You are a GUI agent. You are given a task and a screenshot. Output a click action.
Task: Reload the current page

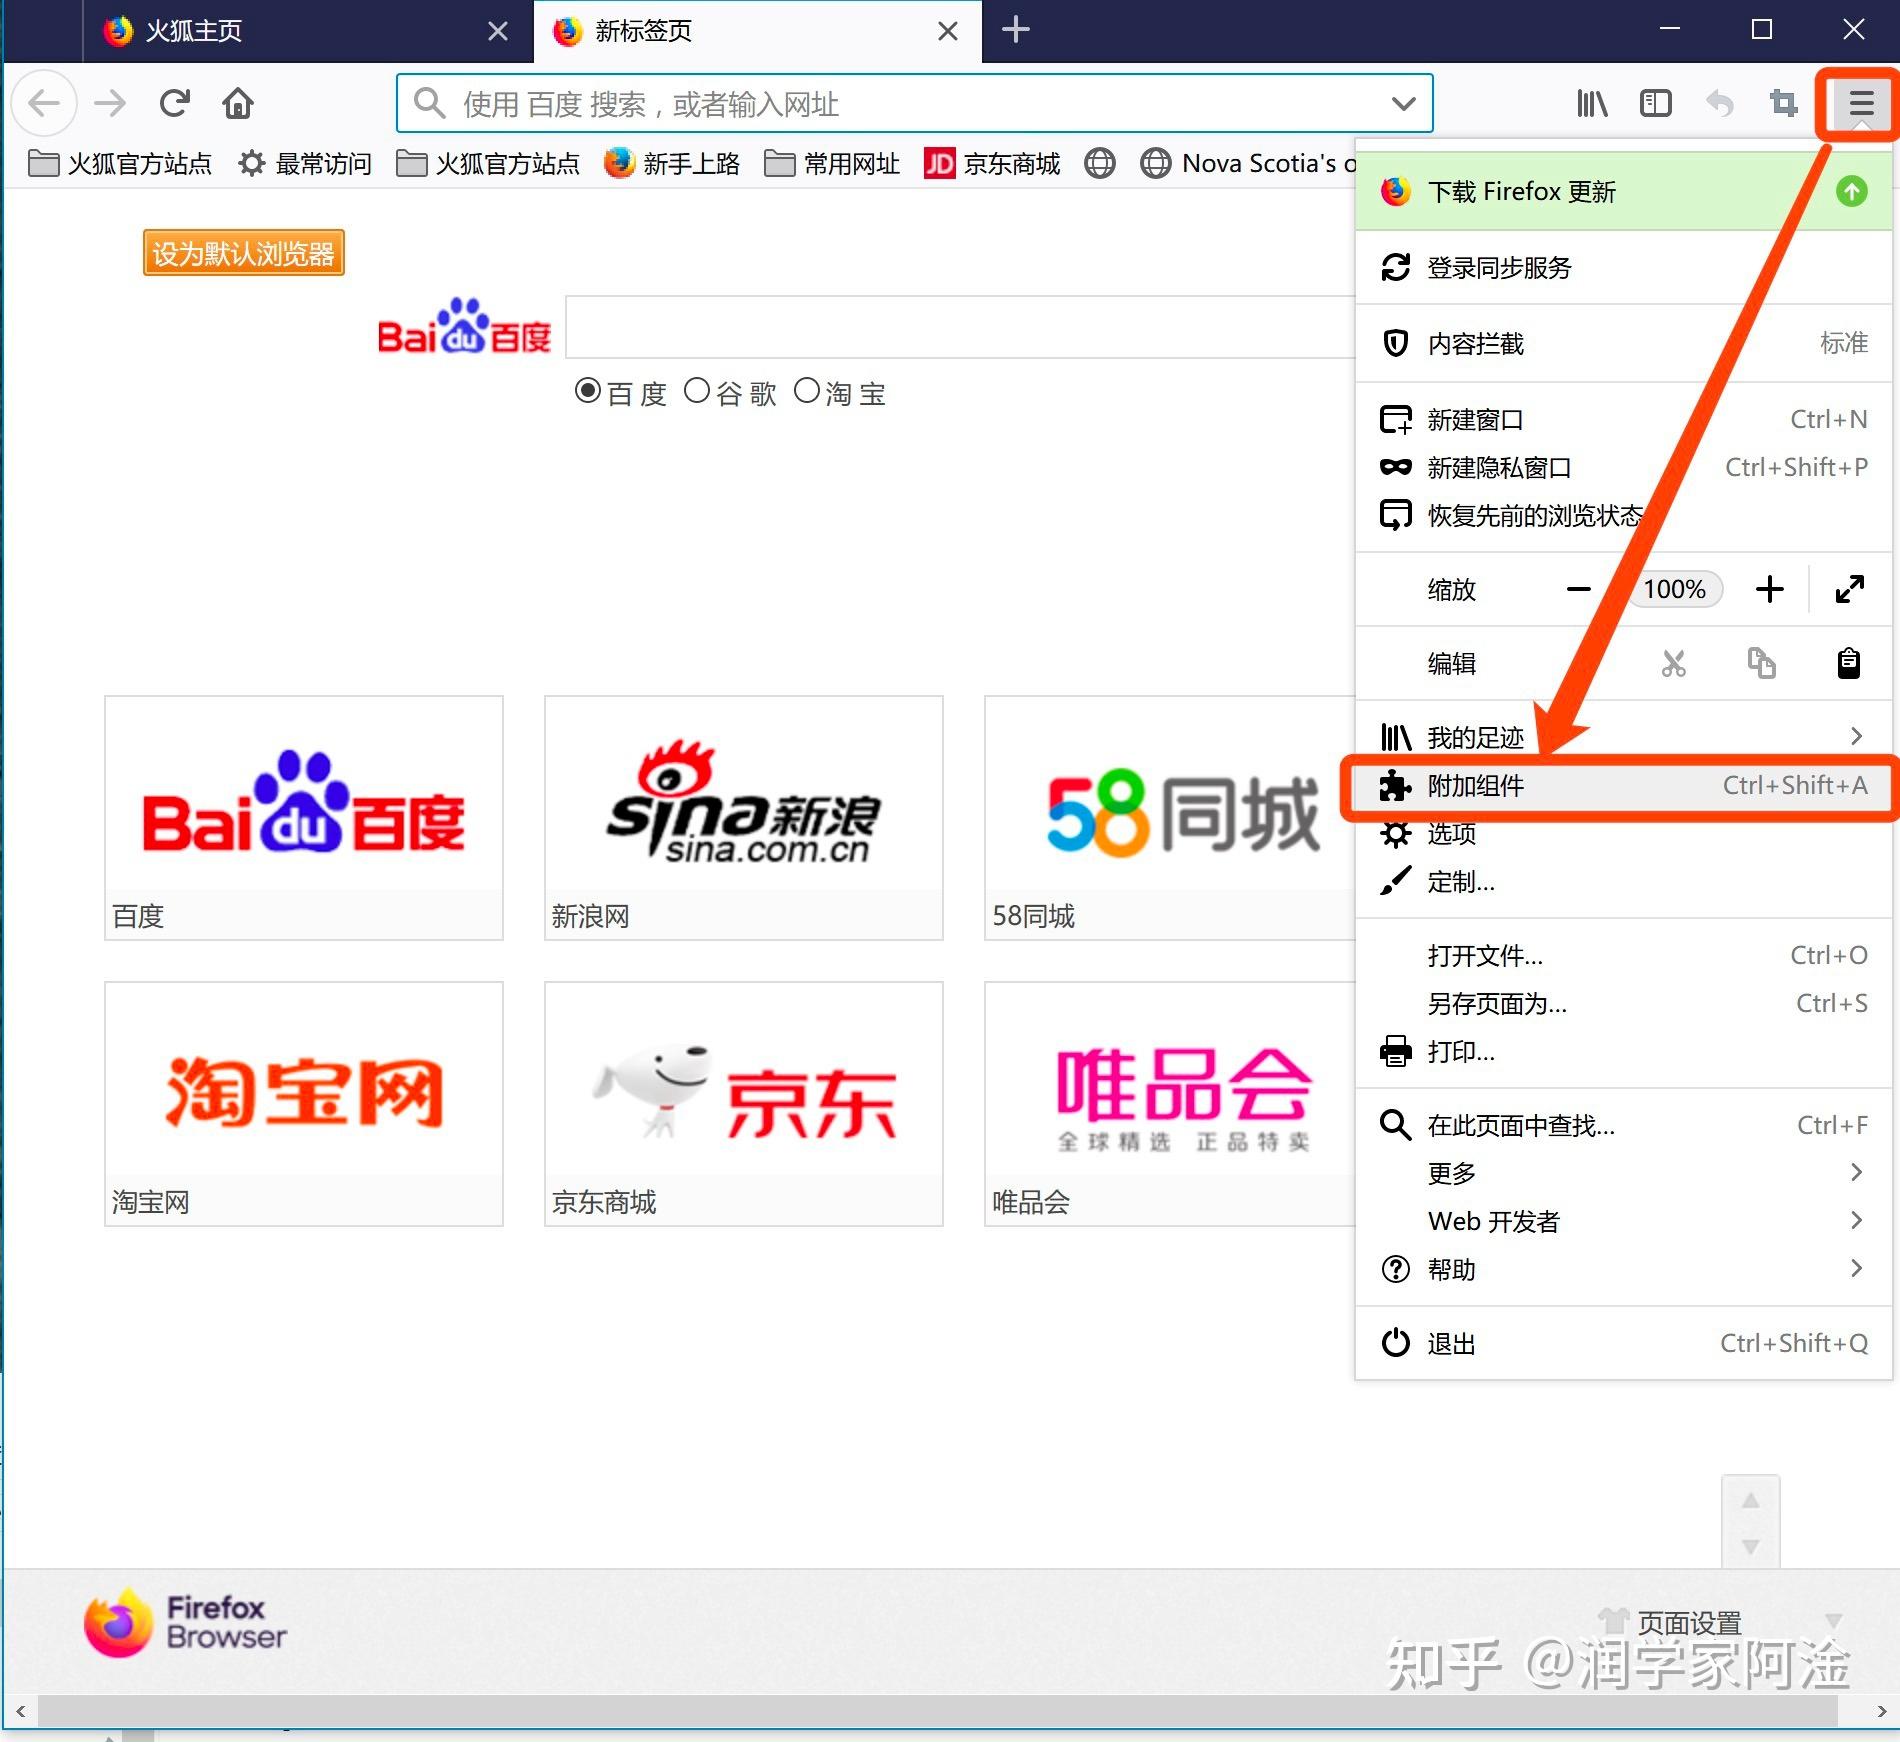click(175, 103)
